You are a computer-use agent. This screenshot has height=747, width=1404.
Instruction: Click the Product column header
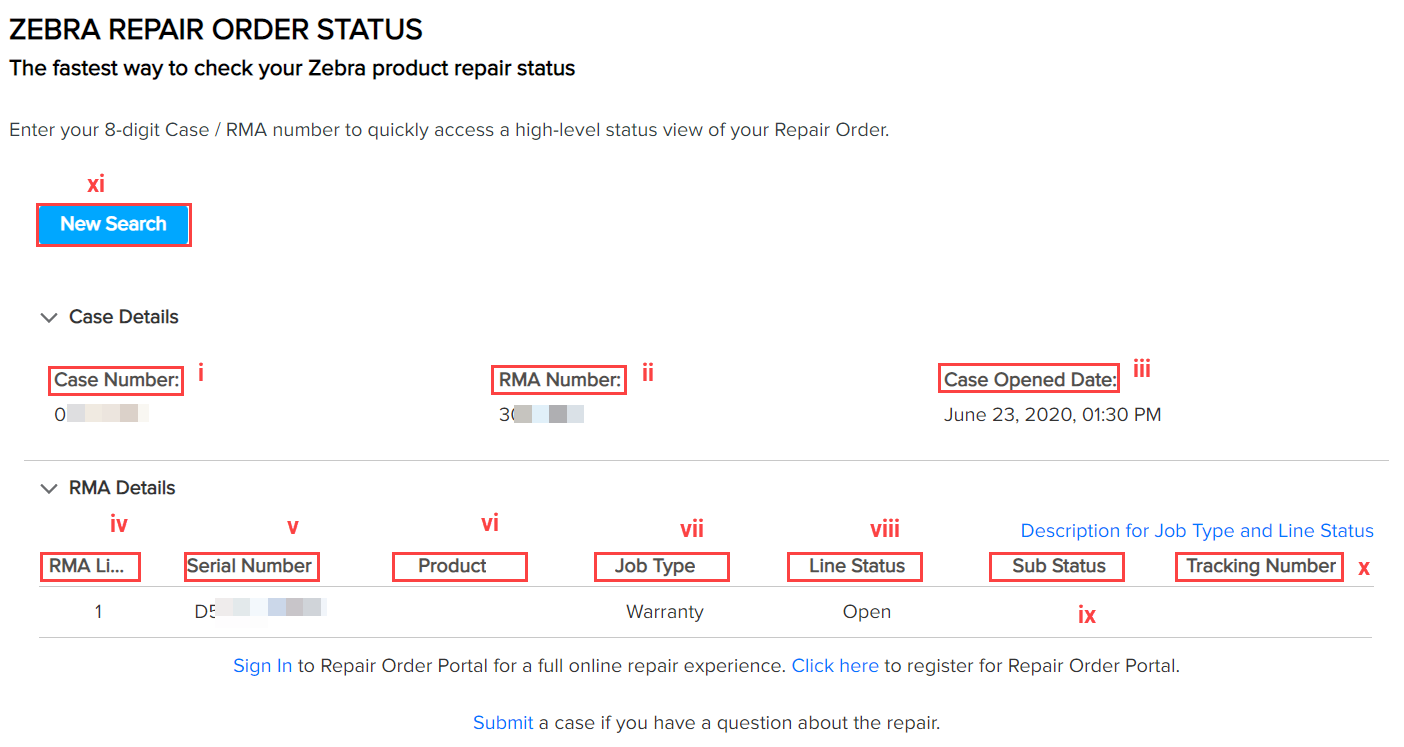click(x=459, y=566)
